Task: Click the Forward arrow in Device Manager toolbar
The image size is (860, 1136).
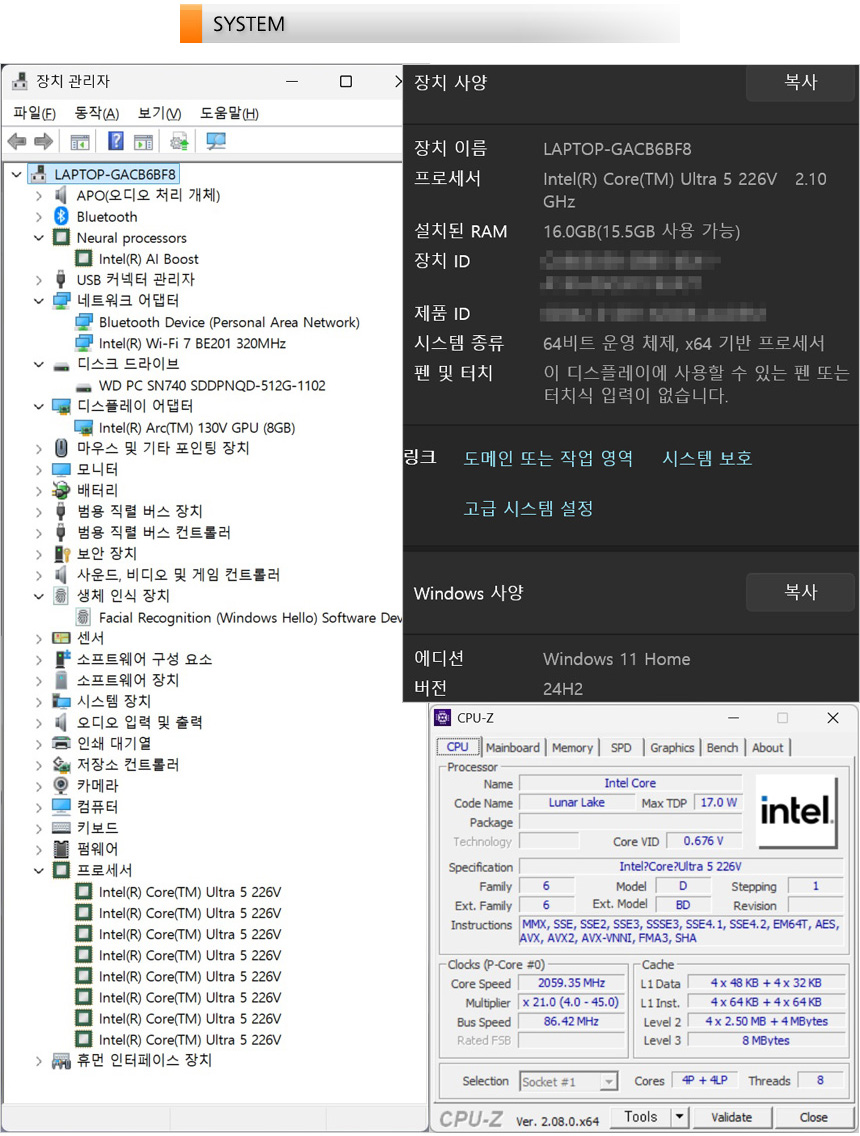Action: coord(43,142)
